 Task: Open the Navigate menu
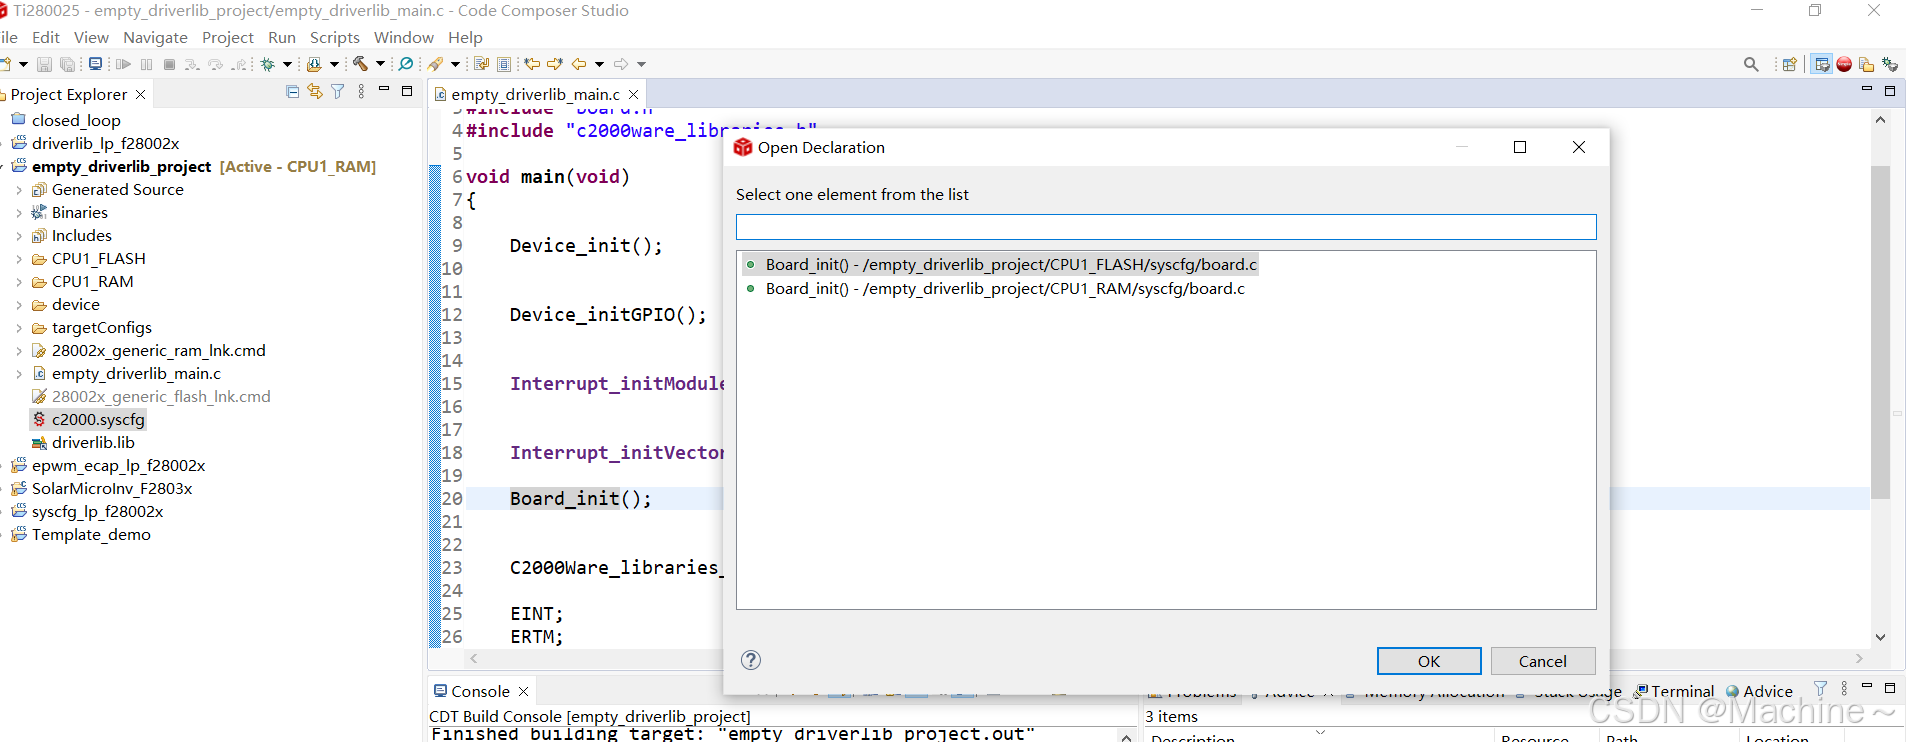coord(155,37)
